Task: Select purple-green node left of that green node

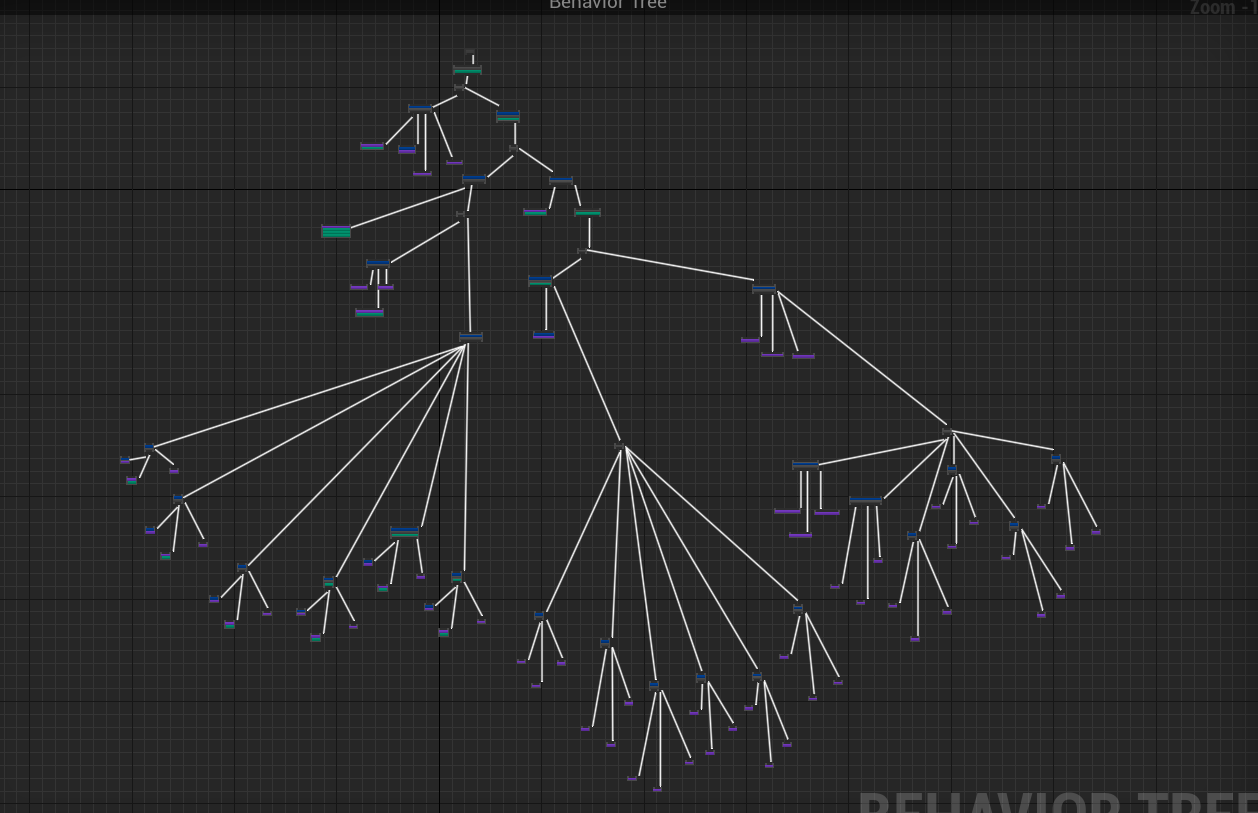Action: click(535, 213)
